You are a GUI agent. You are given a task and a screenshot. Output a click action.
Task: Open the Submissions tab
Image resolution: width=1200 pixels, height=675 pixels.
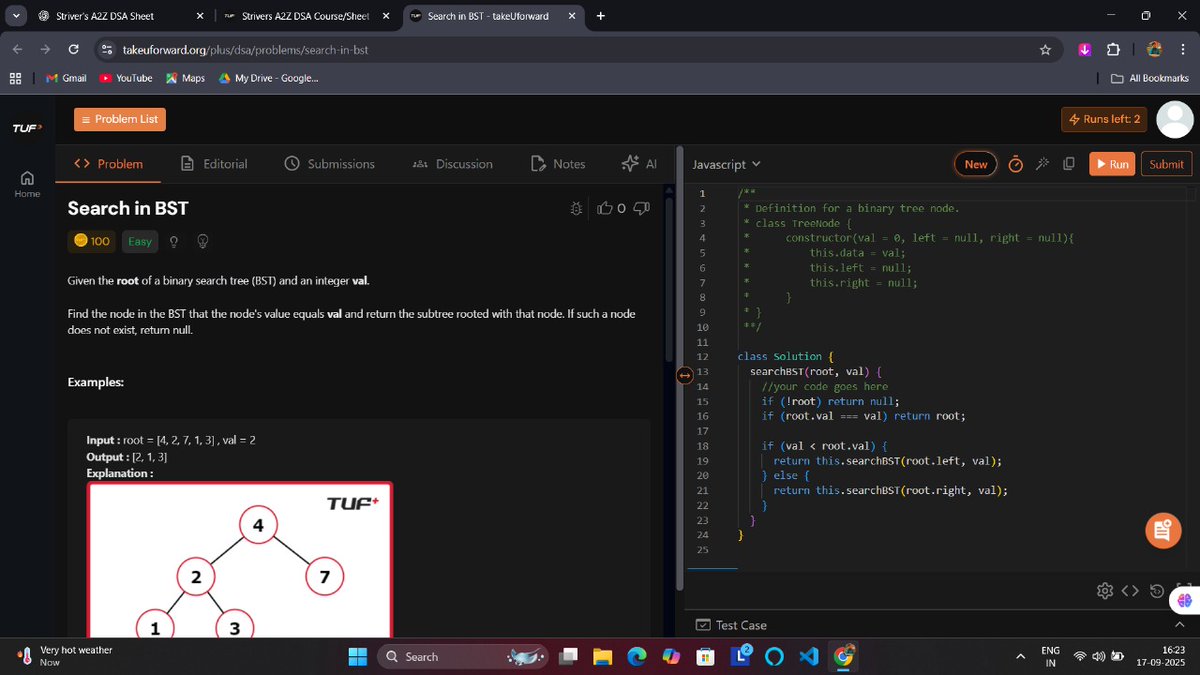coord(329,164)
